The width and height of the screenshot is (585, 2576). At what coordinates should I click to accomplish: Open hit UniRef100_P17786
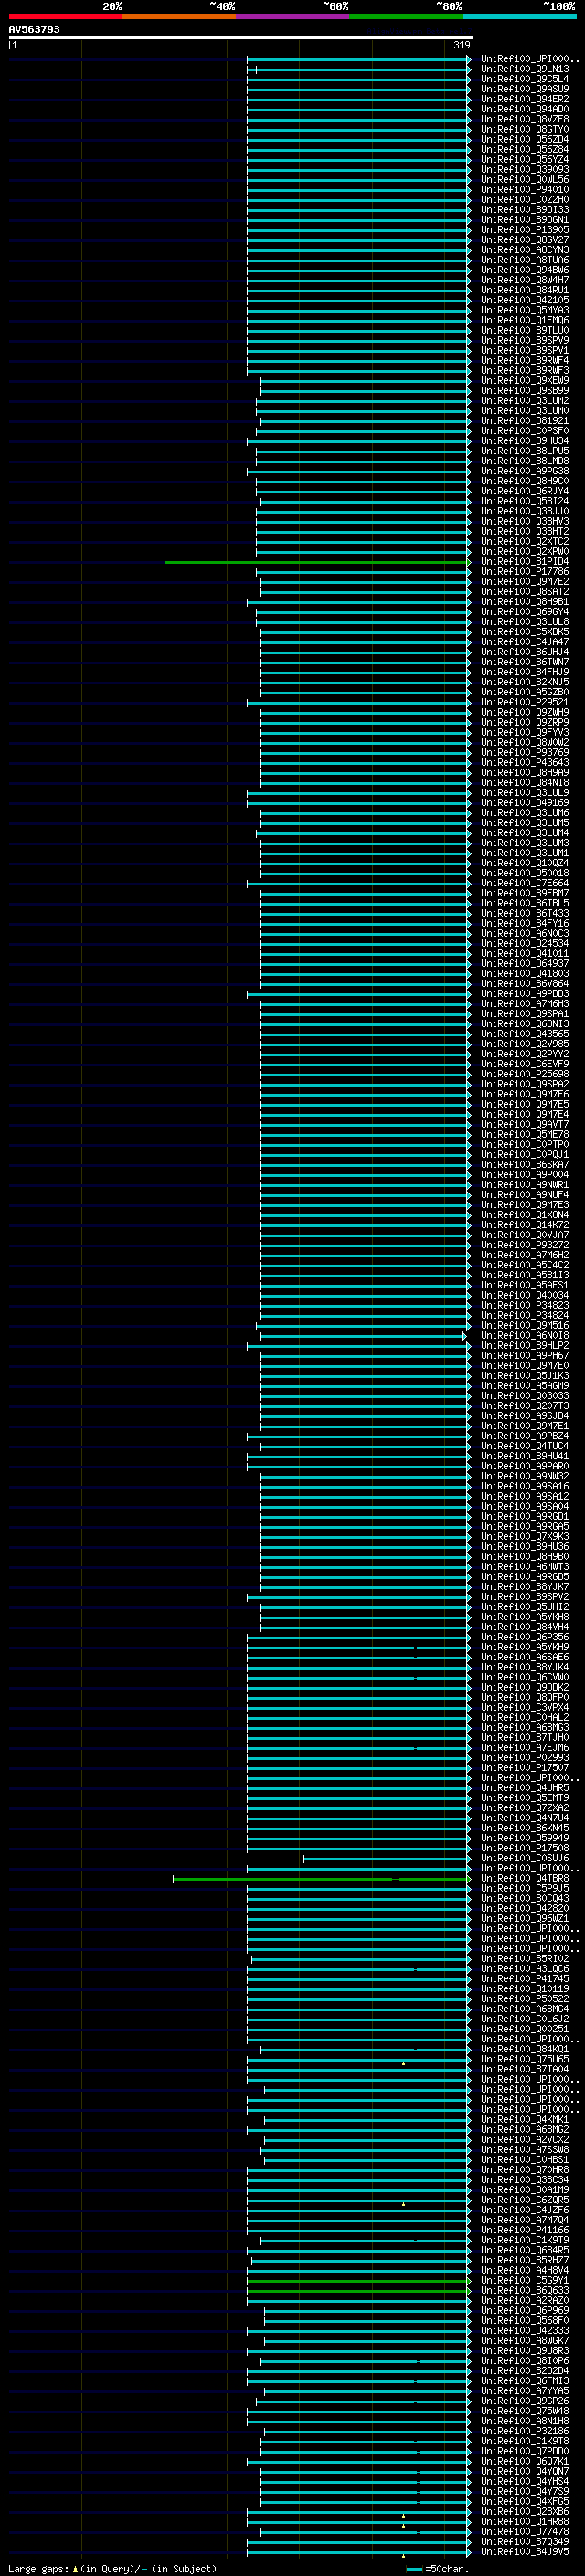coord(524,572)
